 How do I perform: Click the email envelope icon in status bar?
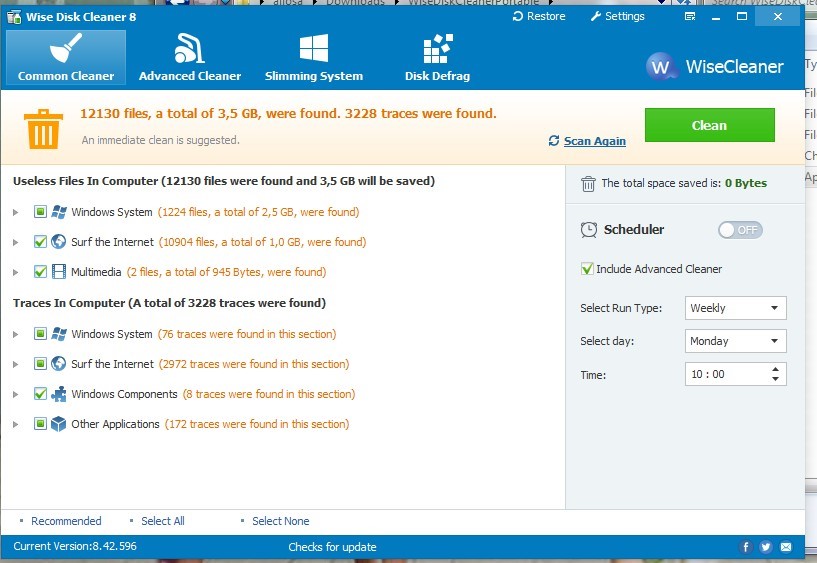pyautogui.click(x=787, y=547)
